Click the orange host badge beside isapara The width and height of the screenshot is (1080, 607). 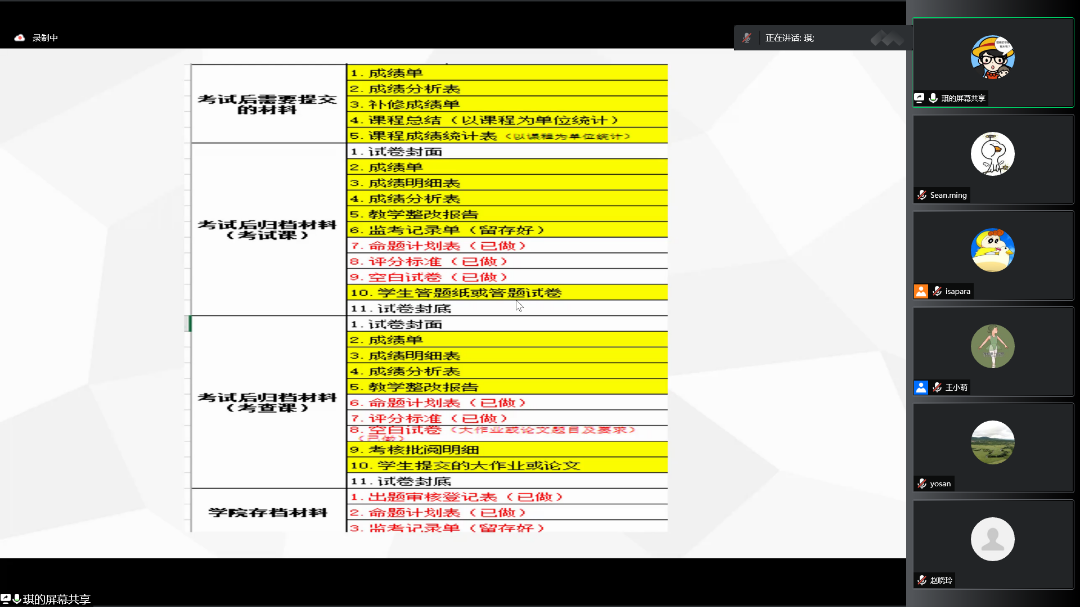point(920,291)
